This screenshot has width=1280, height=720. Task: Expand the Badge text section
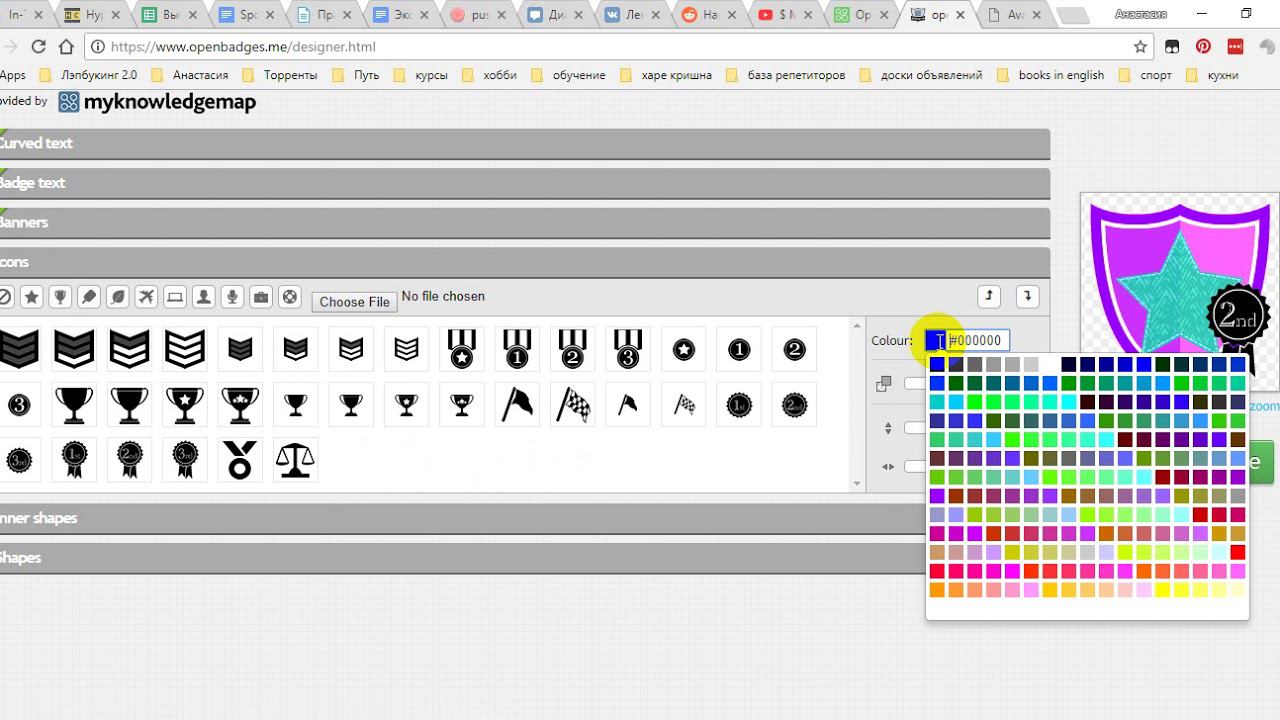[523, 183]
